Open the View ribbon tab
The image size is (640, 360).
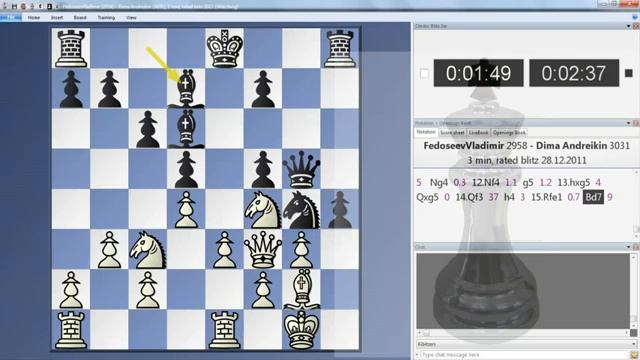[131, 18]
